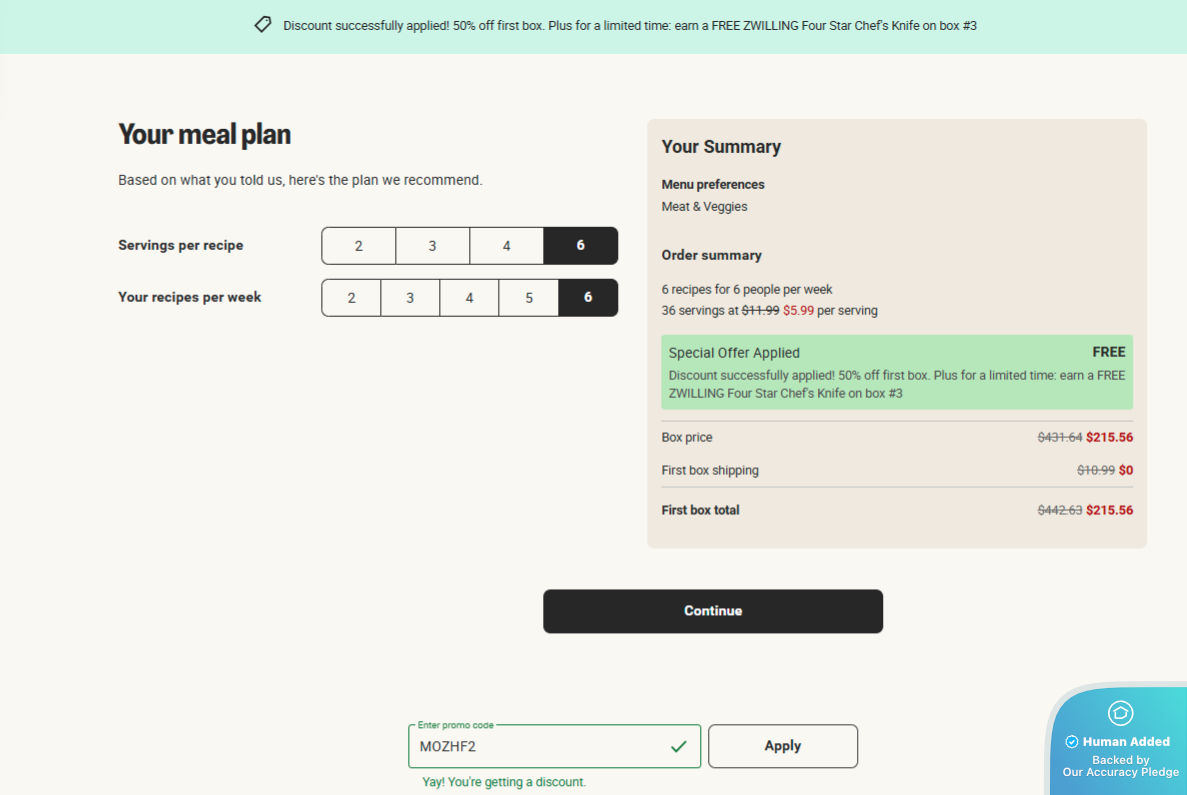Click the Special Offer Applied green box
This screenshot has height=795, width=1187.
pos(896,372)
